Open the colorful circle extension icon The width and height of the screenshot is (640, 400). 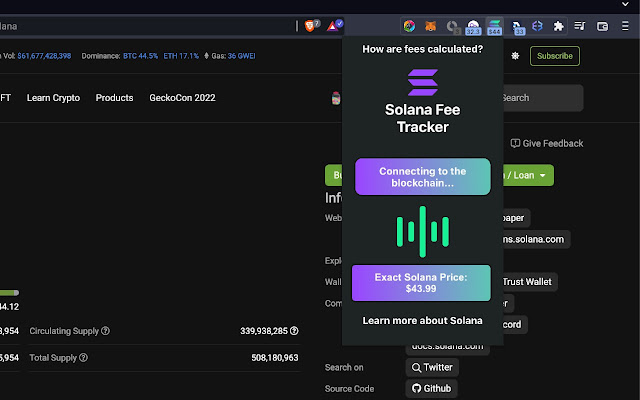[x=409, y=26]
